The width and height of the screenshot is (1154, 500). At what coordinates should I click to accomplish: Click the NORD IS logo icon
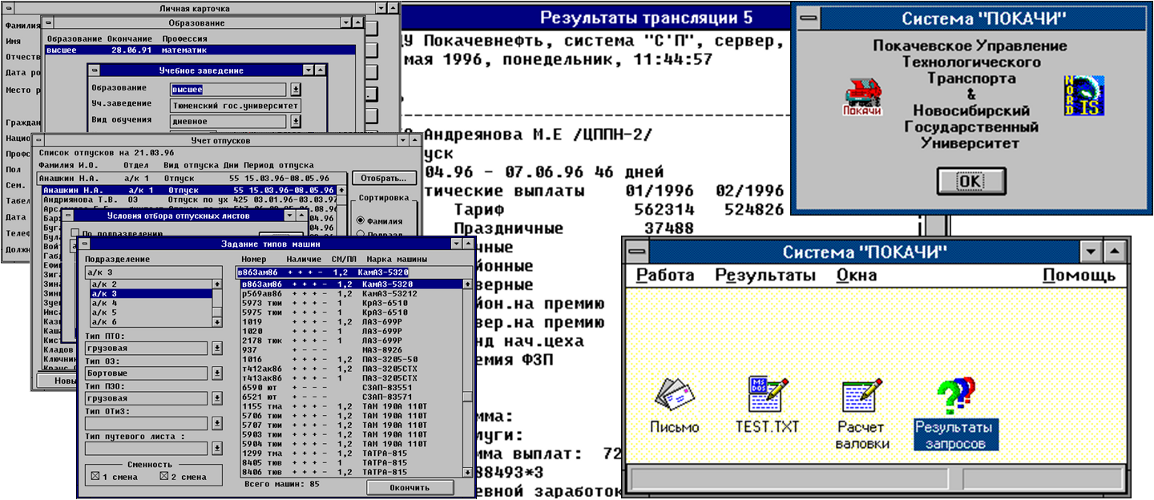(x=1083, y=96)
